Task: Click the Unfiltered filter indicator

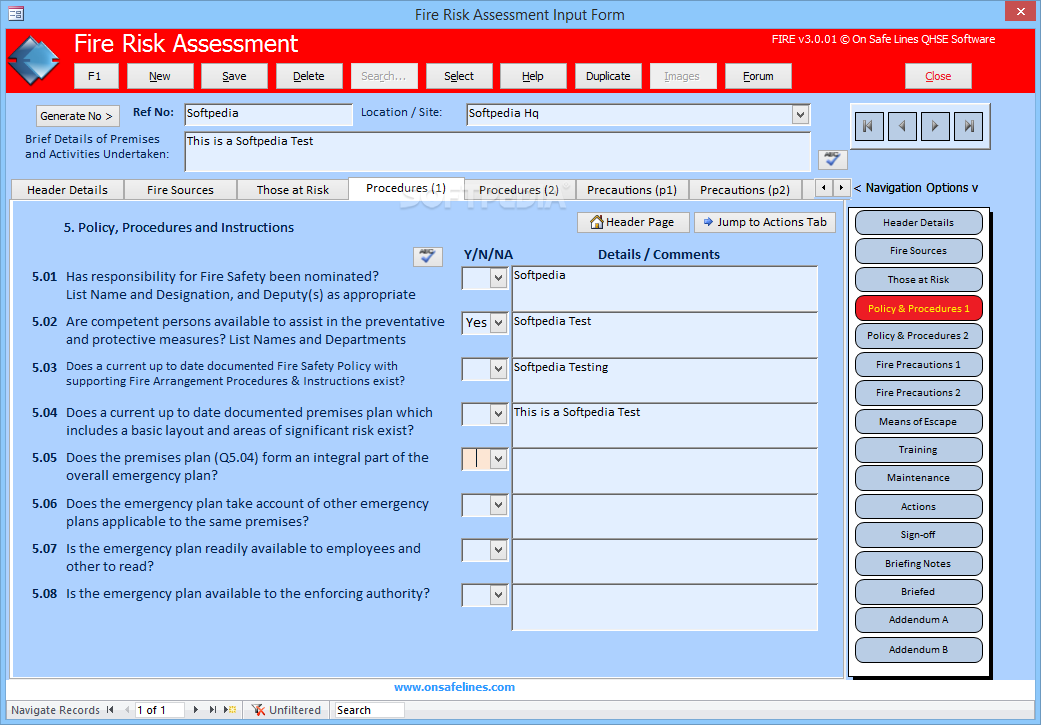Action: [x=286, y=710]
